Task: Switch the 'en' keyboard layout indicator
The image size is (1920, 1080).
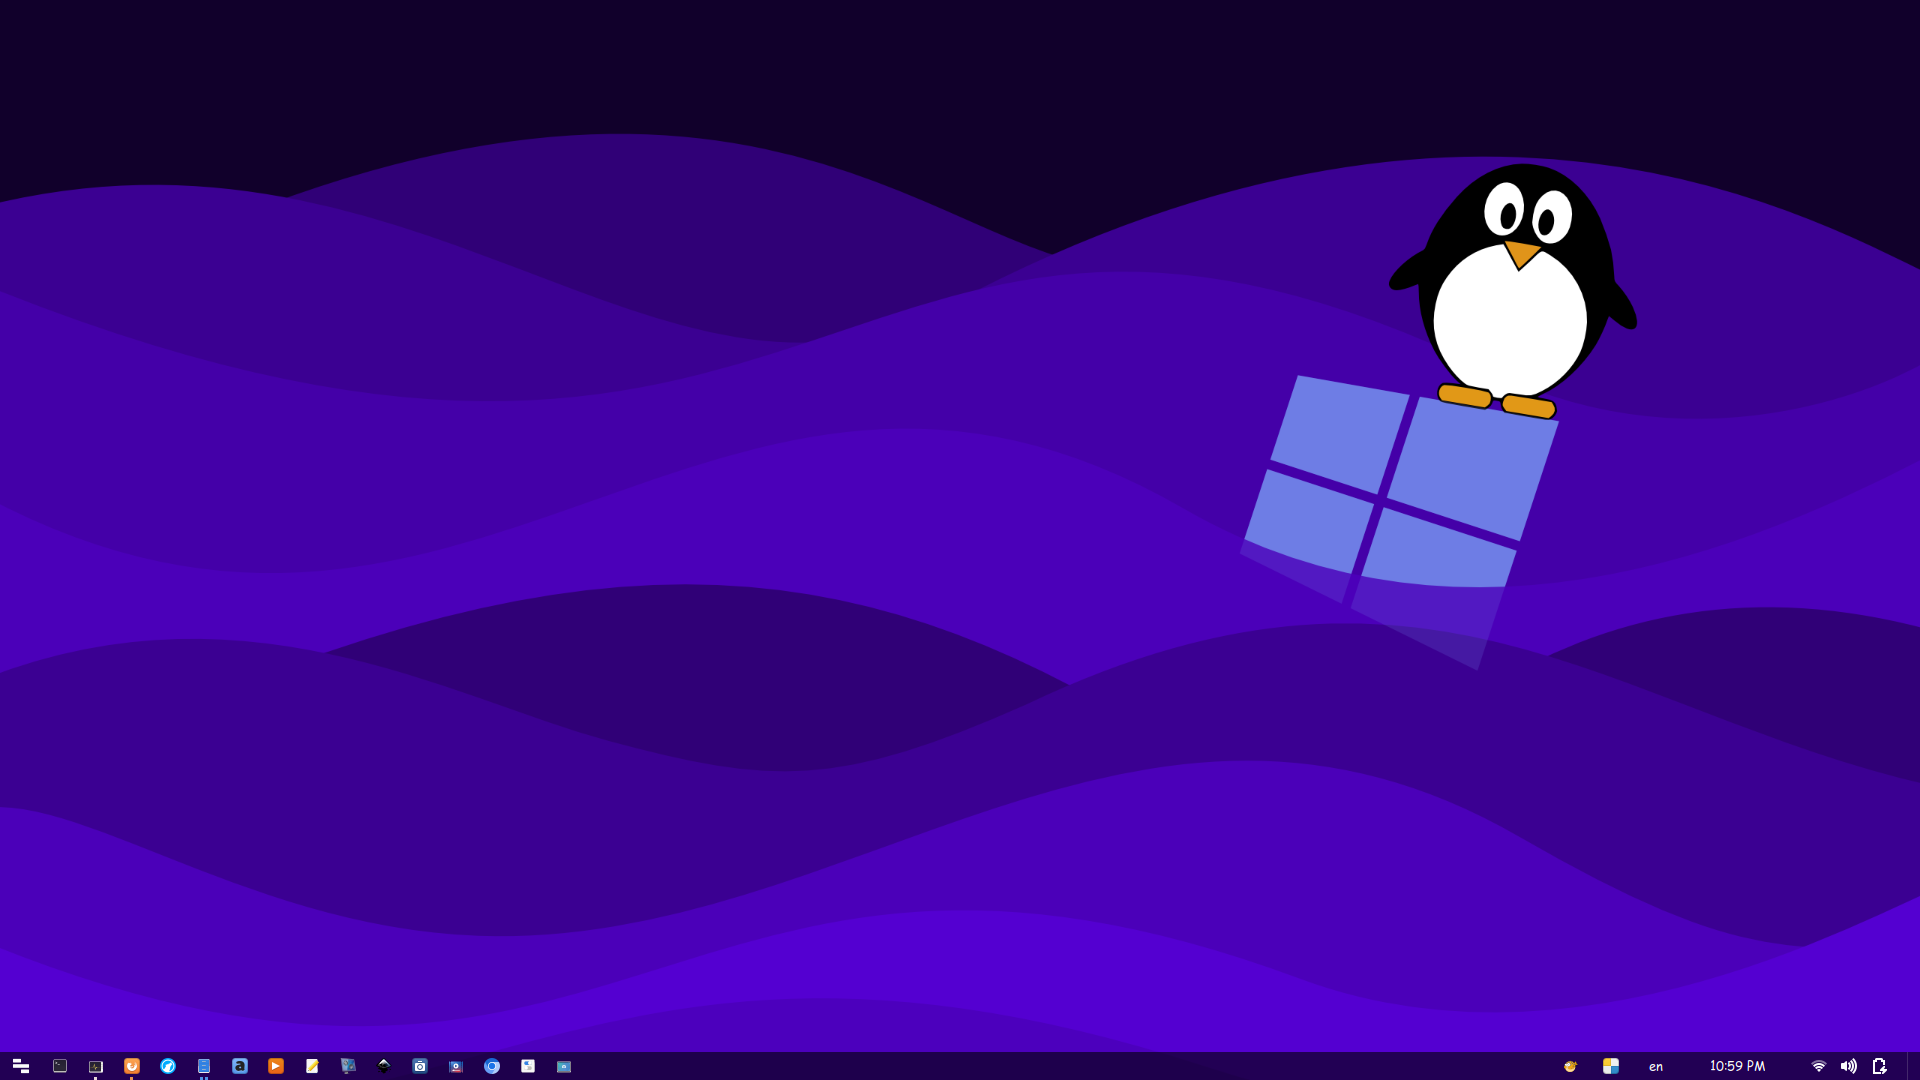Action: pos(1656,1067)
